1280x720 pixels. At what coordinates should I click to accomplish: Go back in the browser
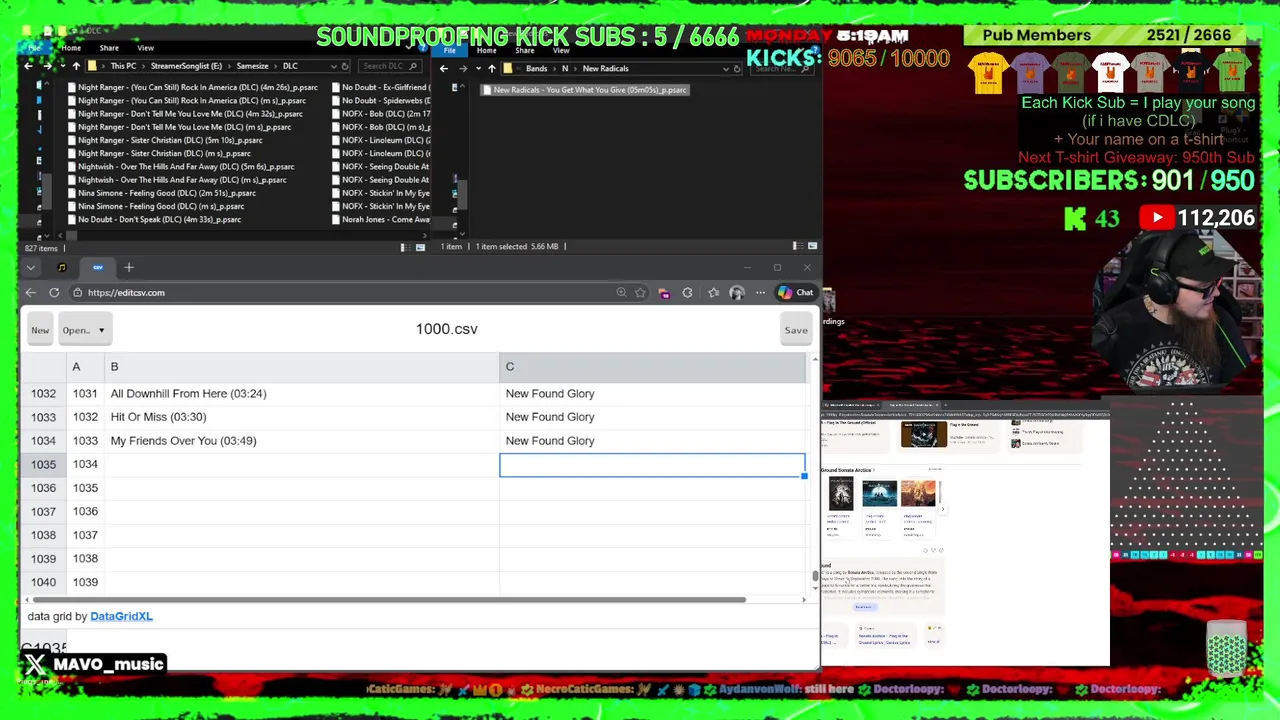click(x=31, y=293)
